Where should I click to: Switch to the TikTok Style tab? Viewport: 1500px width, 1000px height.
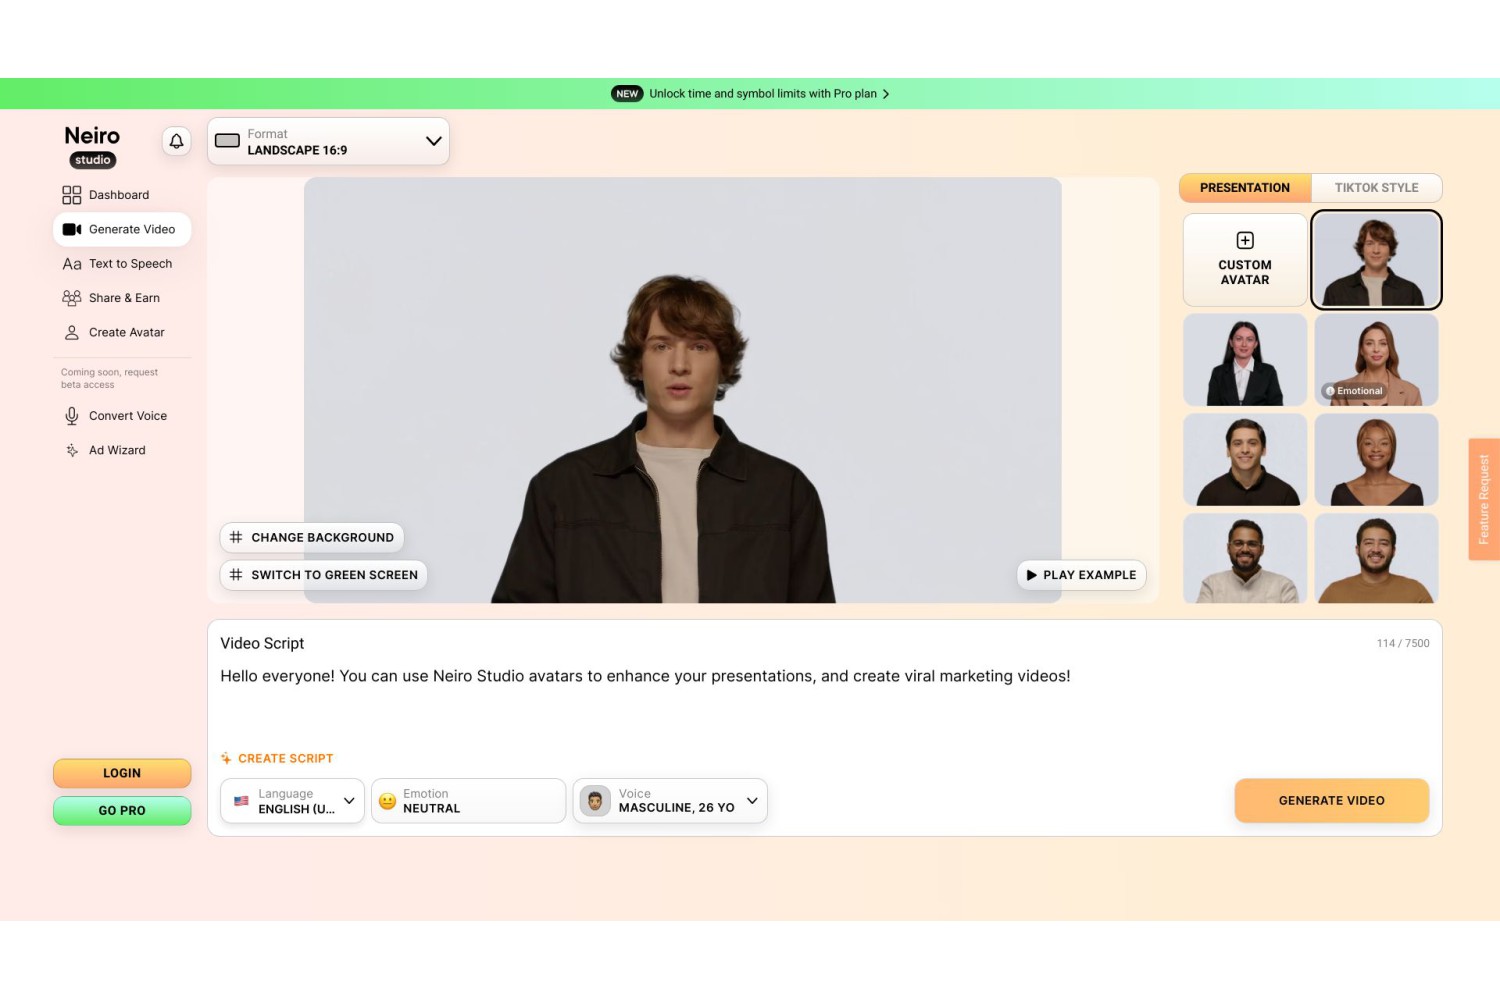(1376, 188)
